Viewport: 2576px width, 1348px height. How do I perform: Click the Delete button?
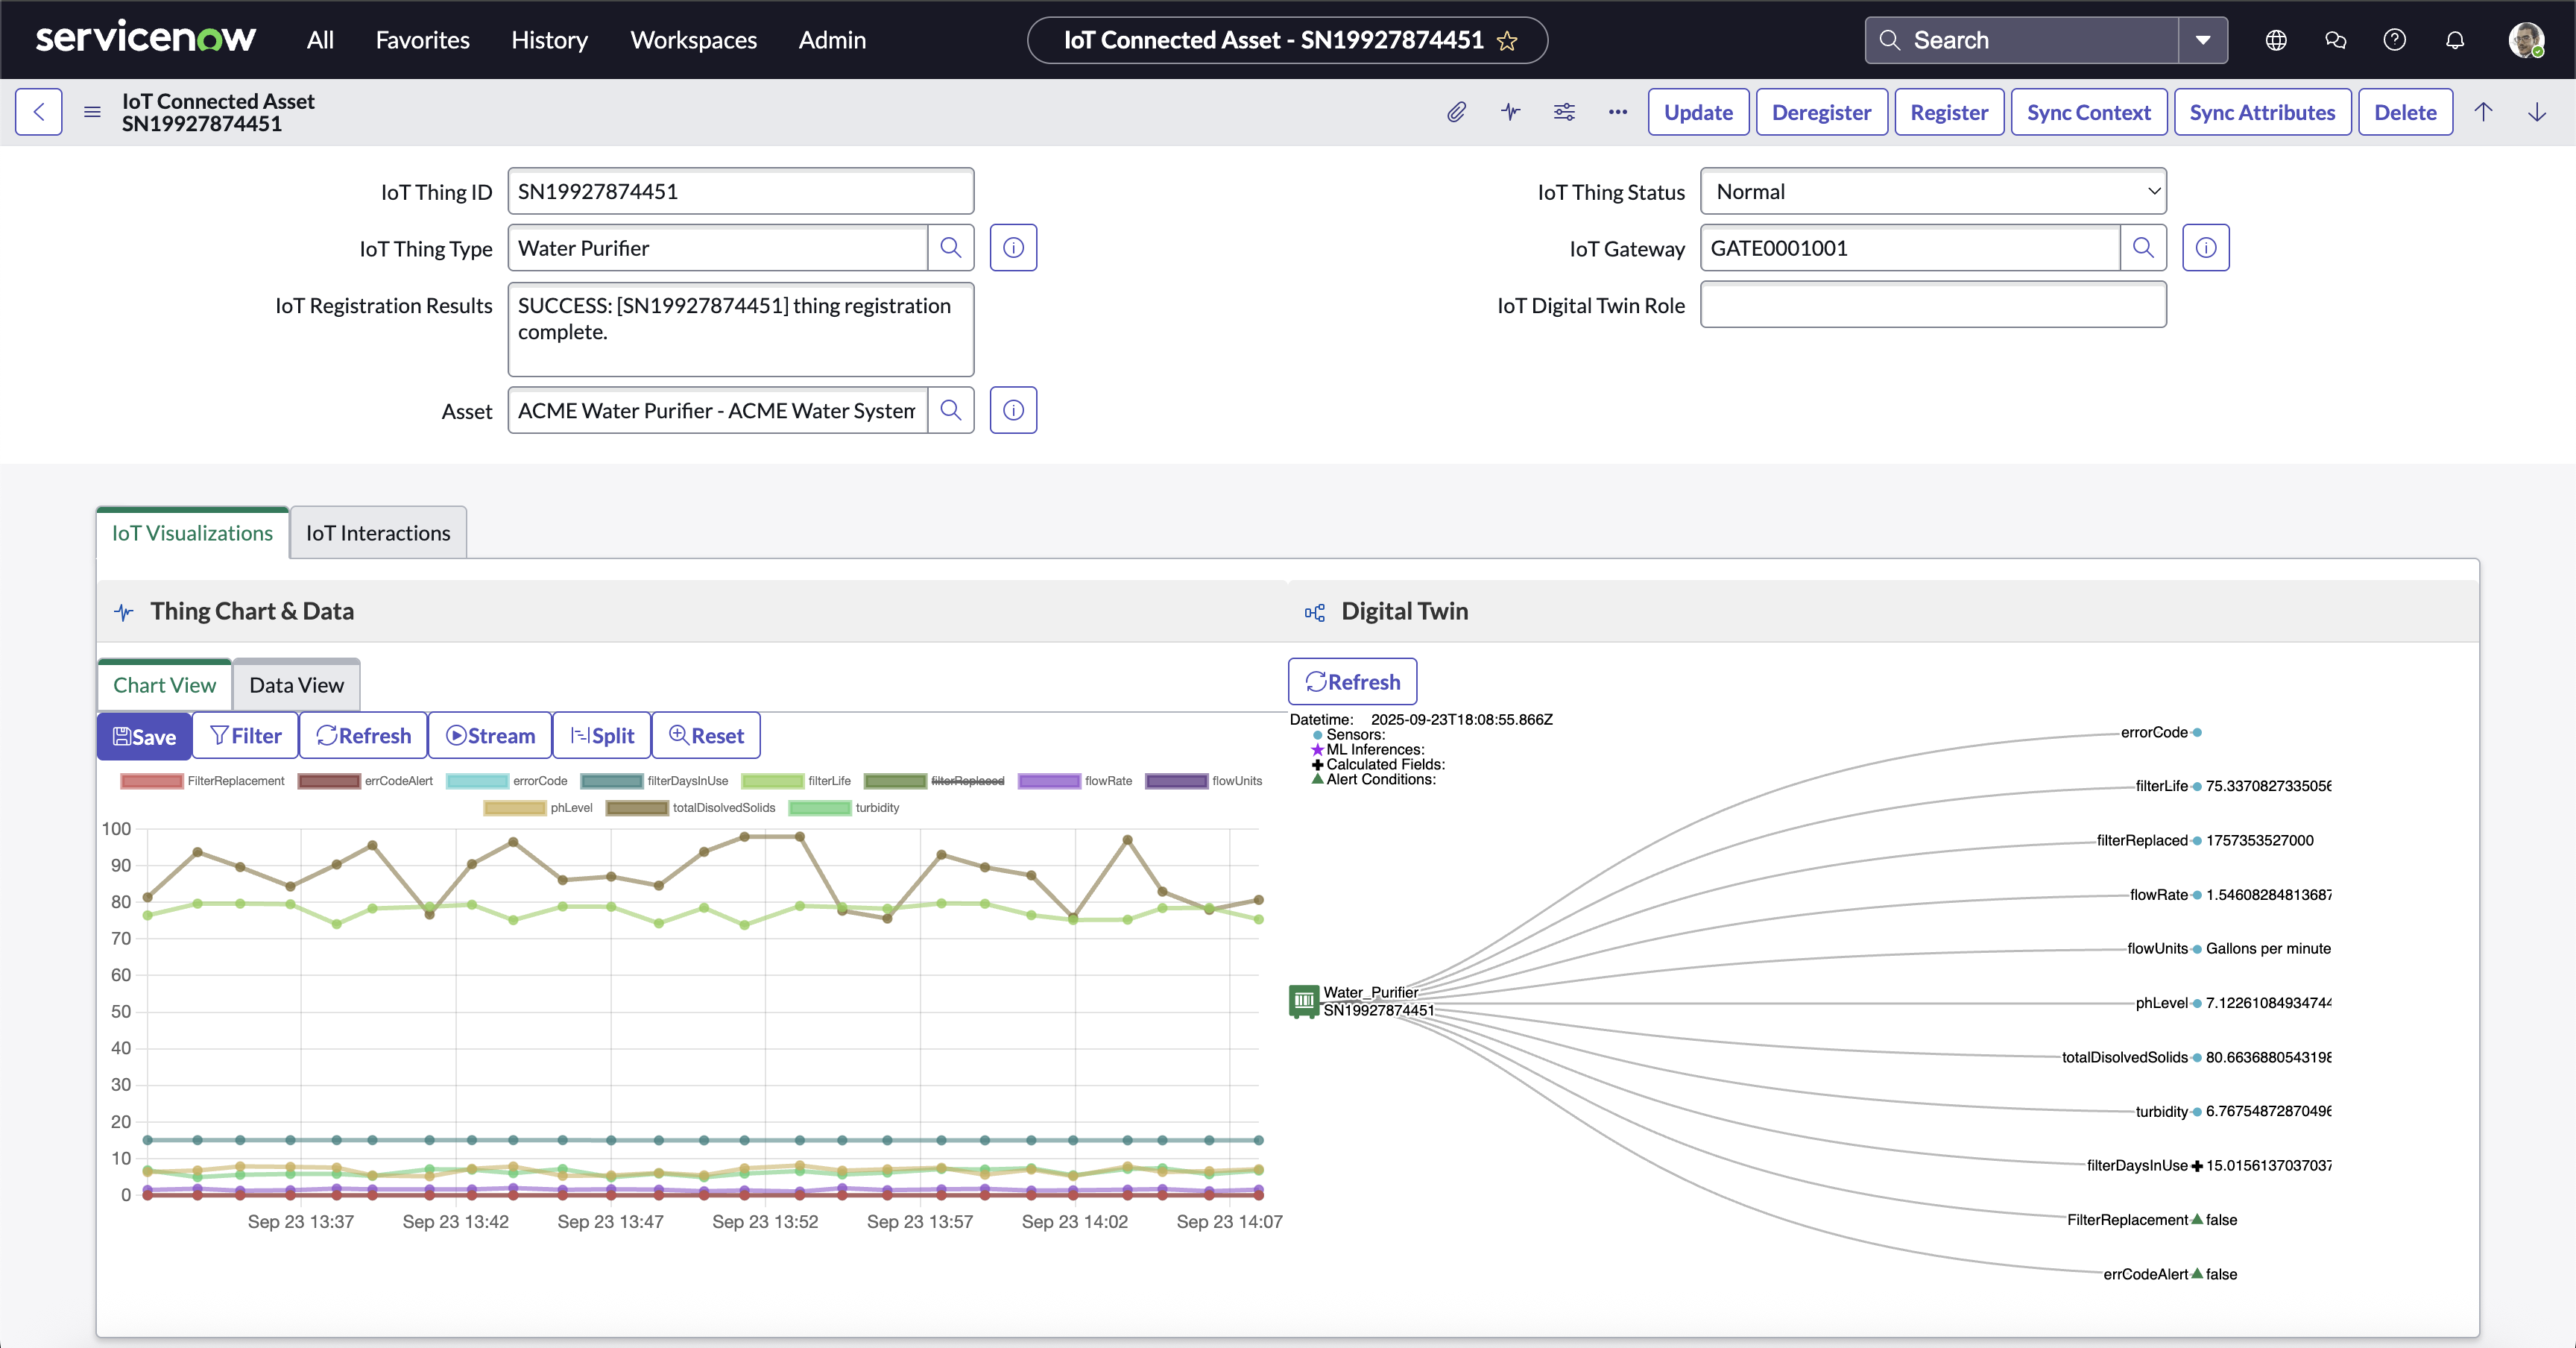2405,112
